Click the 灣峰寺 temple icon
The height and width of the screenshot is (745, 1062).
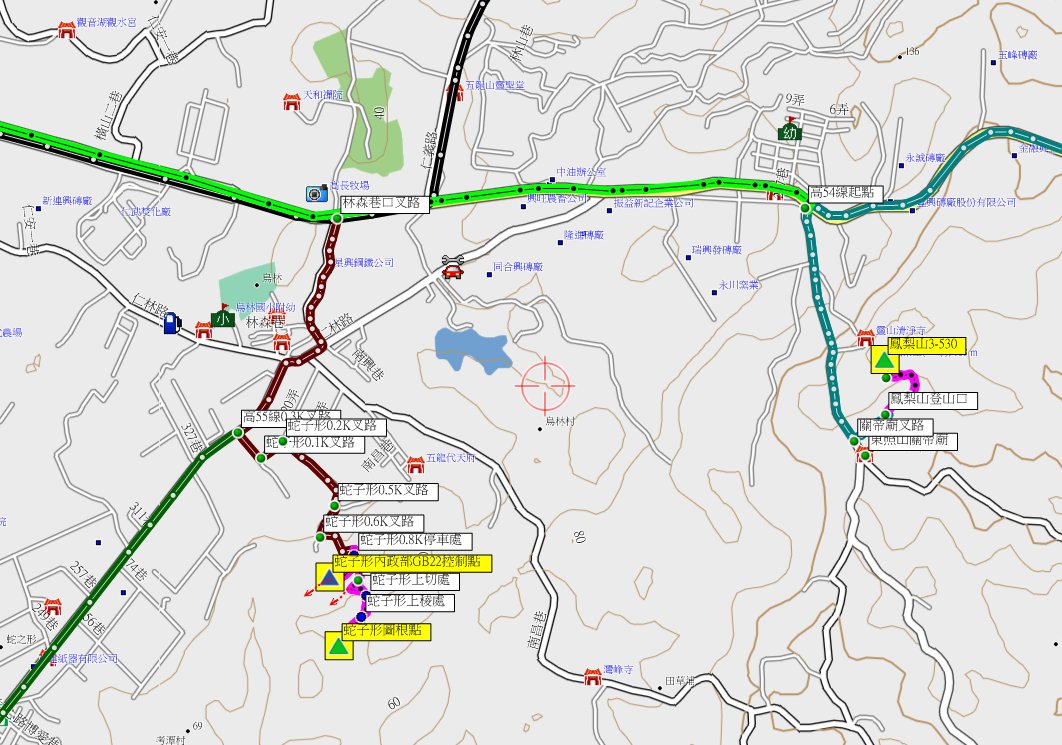point(592,678)
